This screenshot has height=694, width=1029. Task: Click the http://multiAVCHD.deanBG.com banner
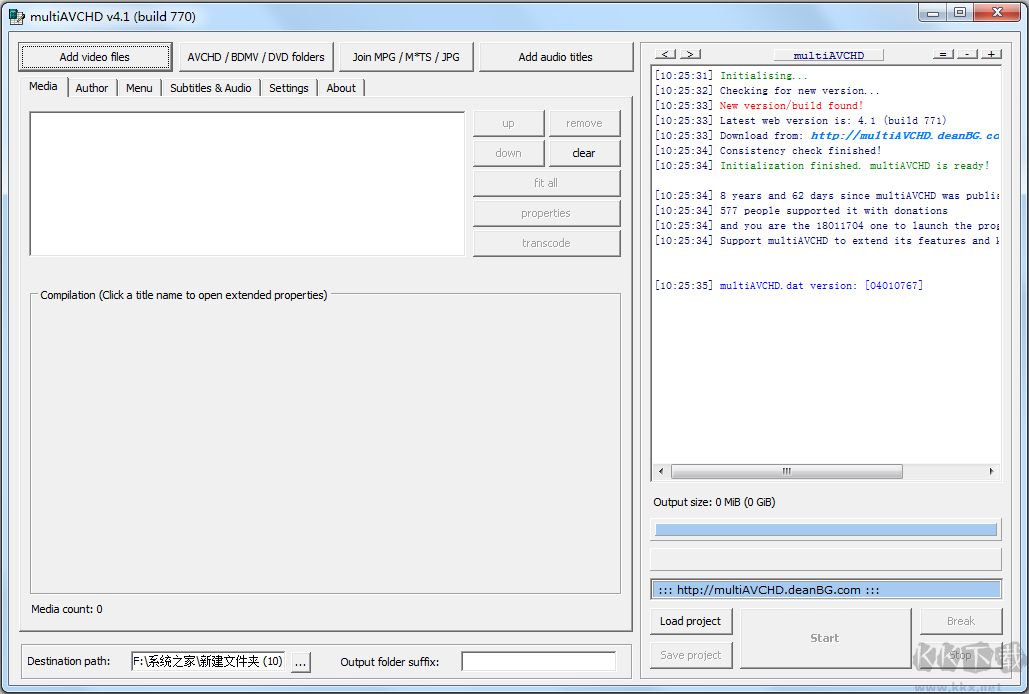tap(826, 590)
